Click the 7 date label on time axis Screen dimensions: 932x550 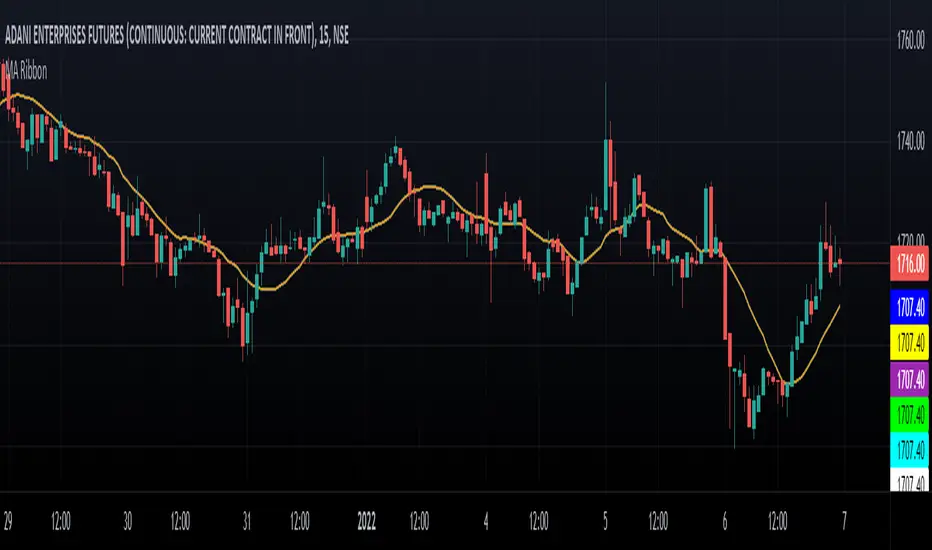[844, 521]
